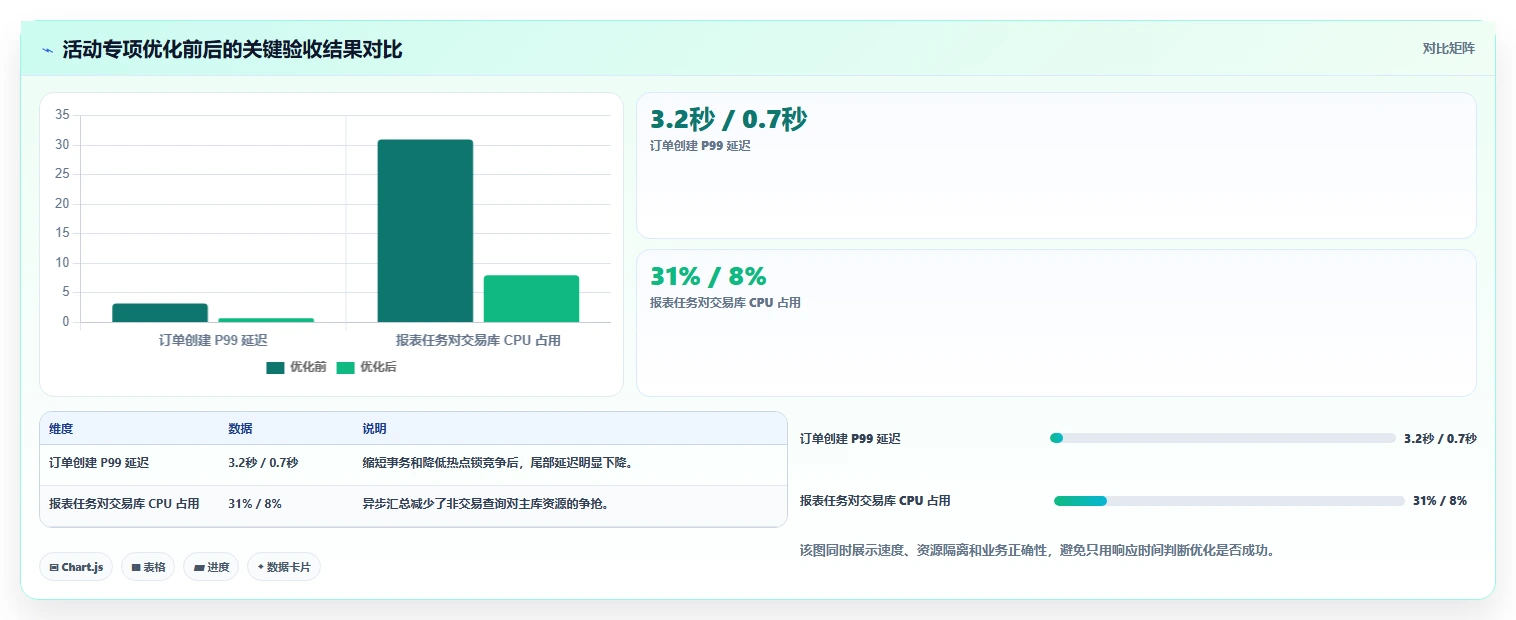
Task: Click the 3.2秒 / 0.7秒 data card heading
Action: pyautogui.click(x=728, y=120)
